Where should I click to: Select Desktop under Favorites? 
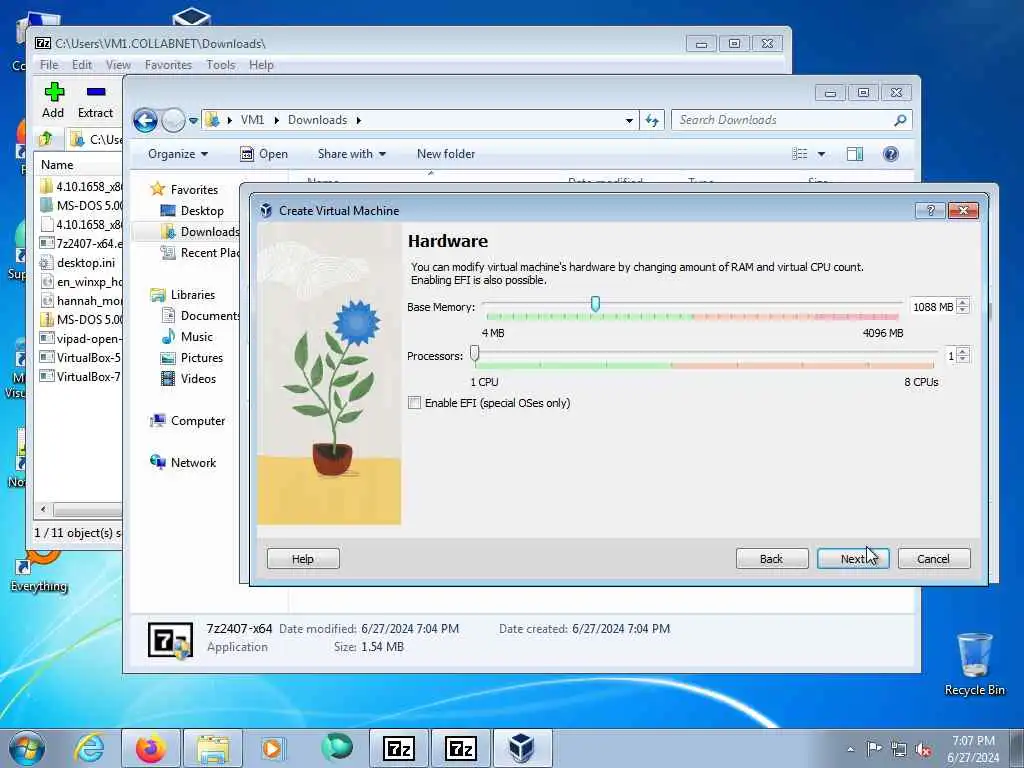(193, 211)
